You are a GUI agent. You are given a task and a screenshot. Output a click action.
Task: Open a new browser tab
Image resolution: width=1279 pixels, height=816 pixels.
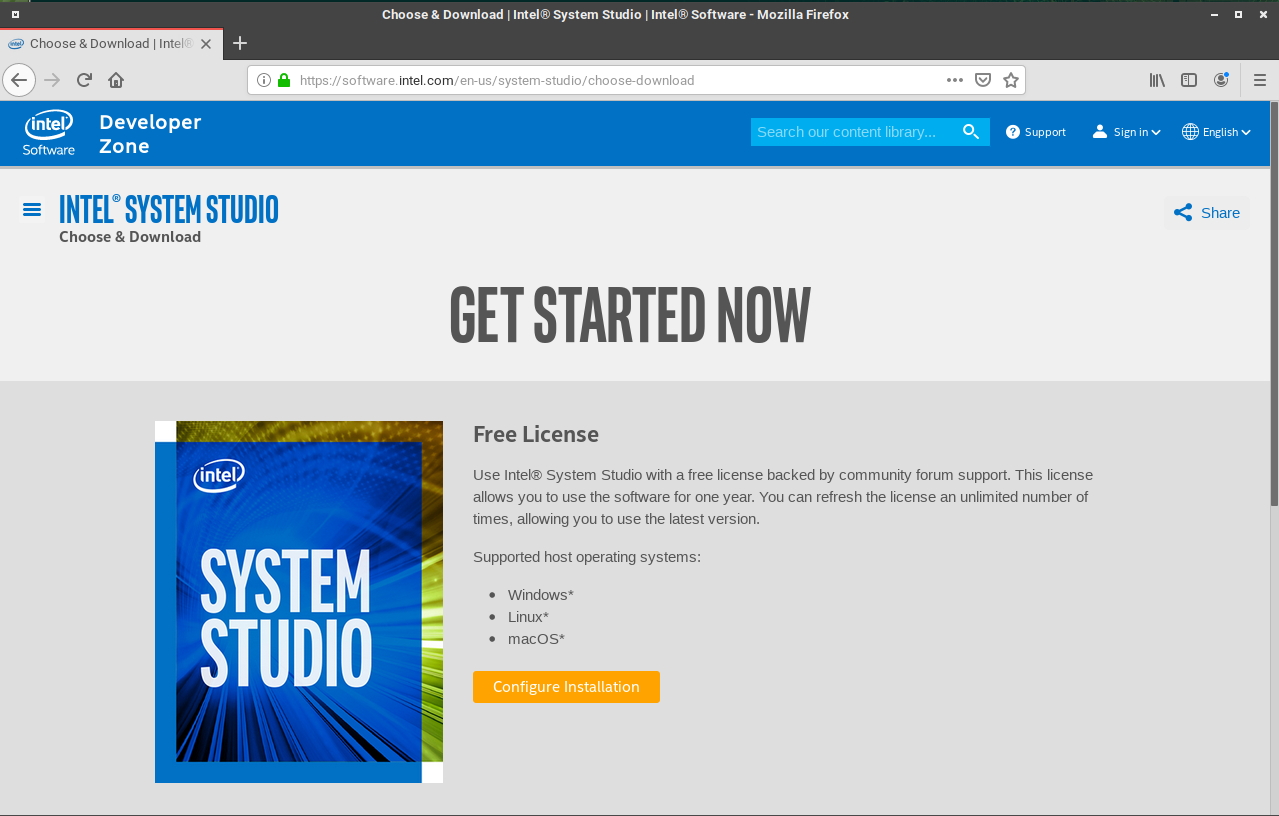click(240, 43)
